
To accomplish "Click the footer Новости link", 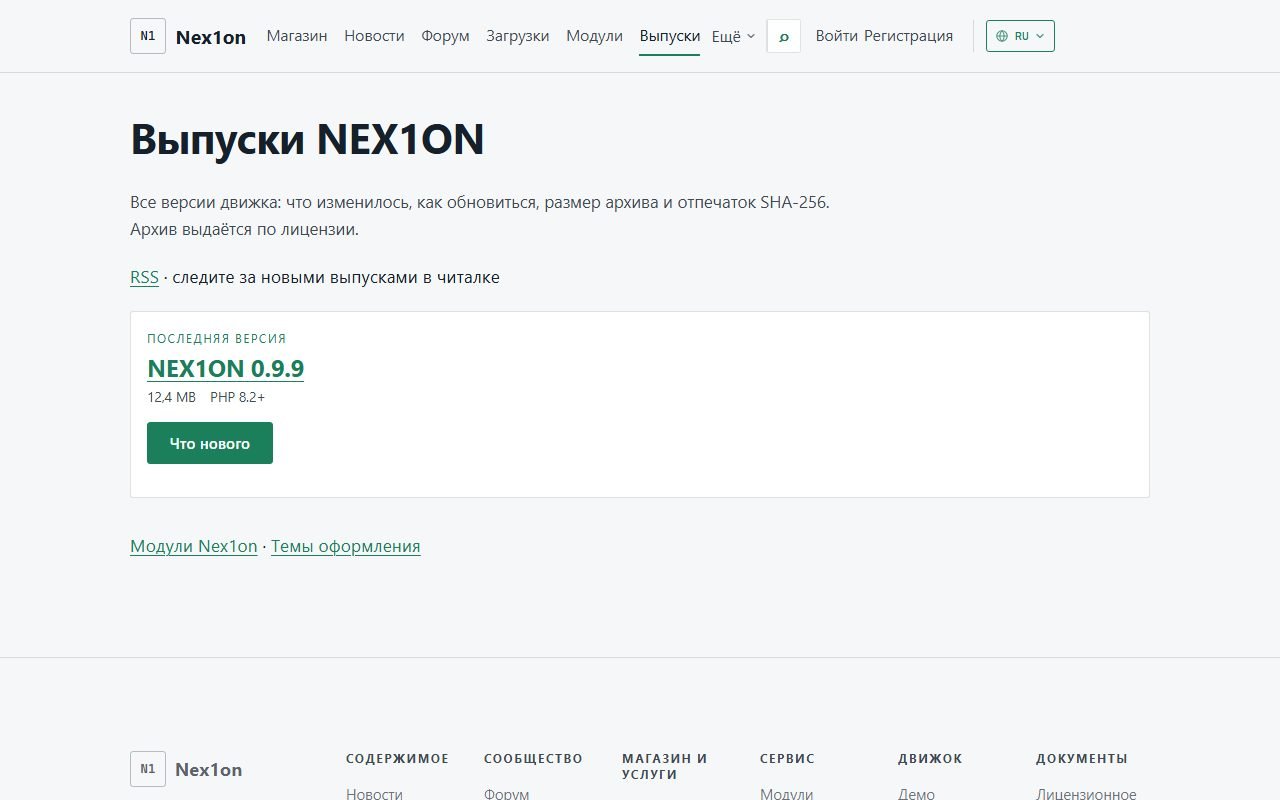I will pyautogui.click(x=374, y=794).
